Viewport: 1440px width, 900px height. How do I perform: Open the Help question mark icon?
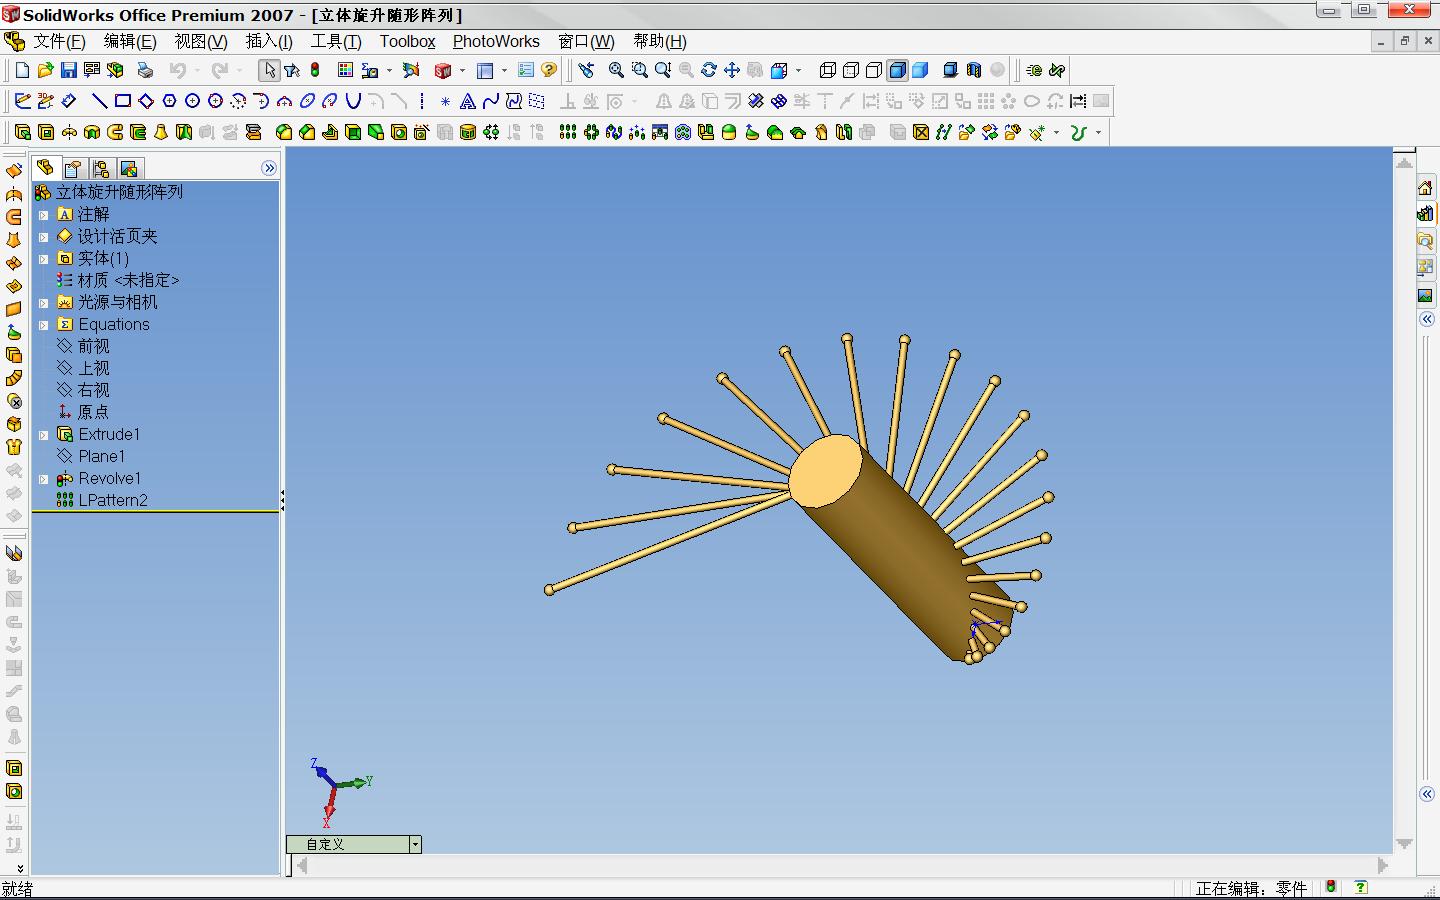pyautogui.click(x=549, y=70)
